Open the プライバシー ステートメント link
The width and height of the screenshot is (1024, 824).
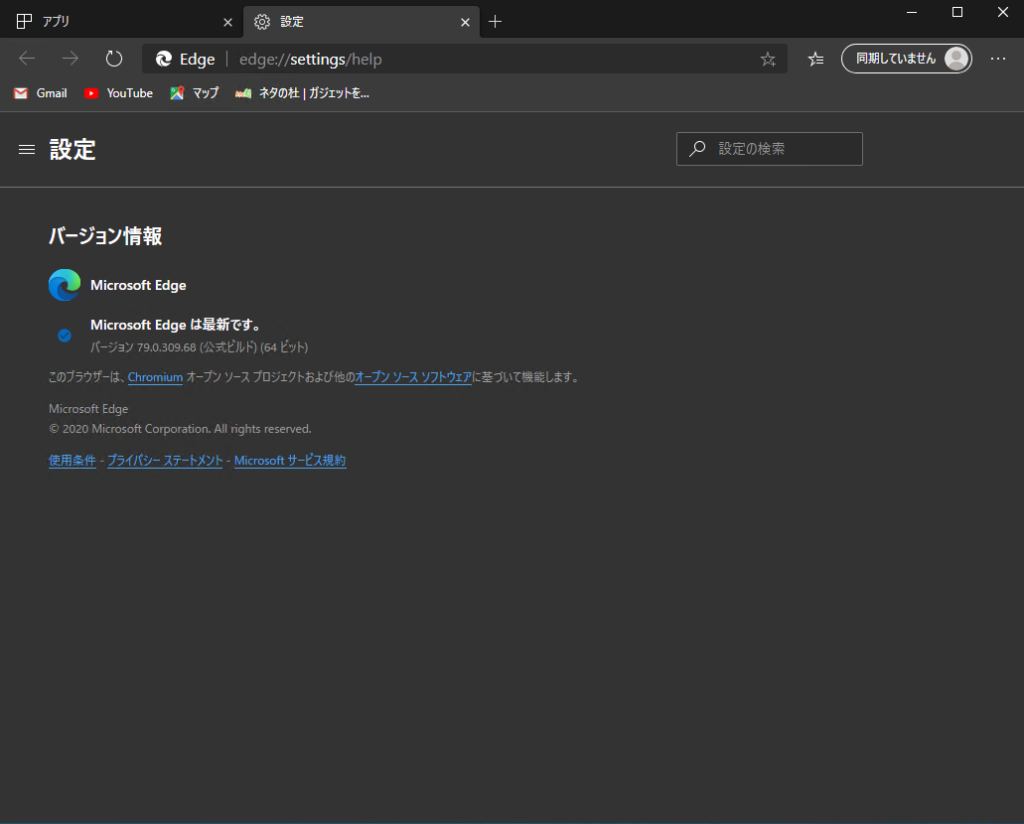coord(165,460)
